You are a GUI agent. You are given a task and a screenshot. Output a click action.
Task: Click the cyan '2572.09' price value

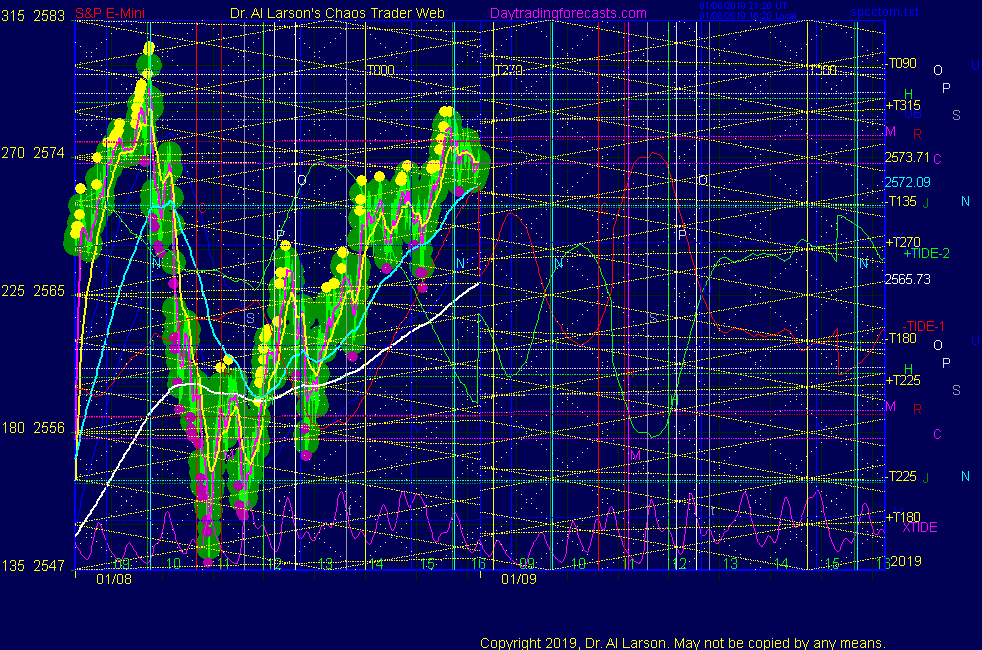(907, 182)
